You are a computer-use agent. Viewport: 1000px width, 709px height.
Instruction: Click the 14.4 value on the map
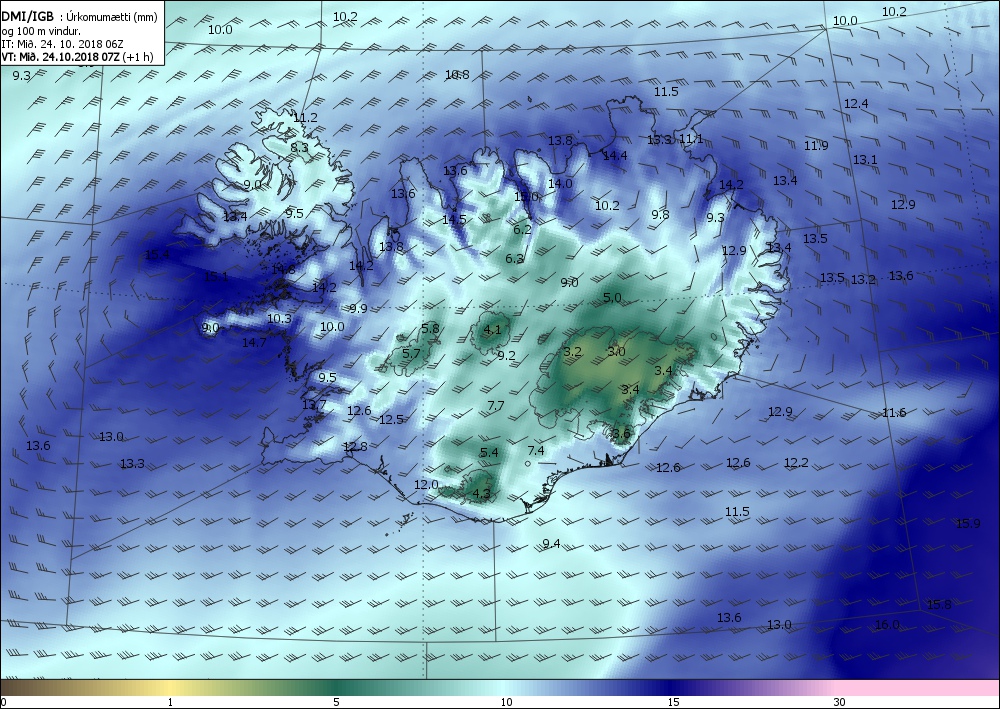pyautogui.click(x=615, y=155)
